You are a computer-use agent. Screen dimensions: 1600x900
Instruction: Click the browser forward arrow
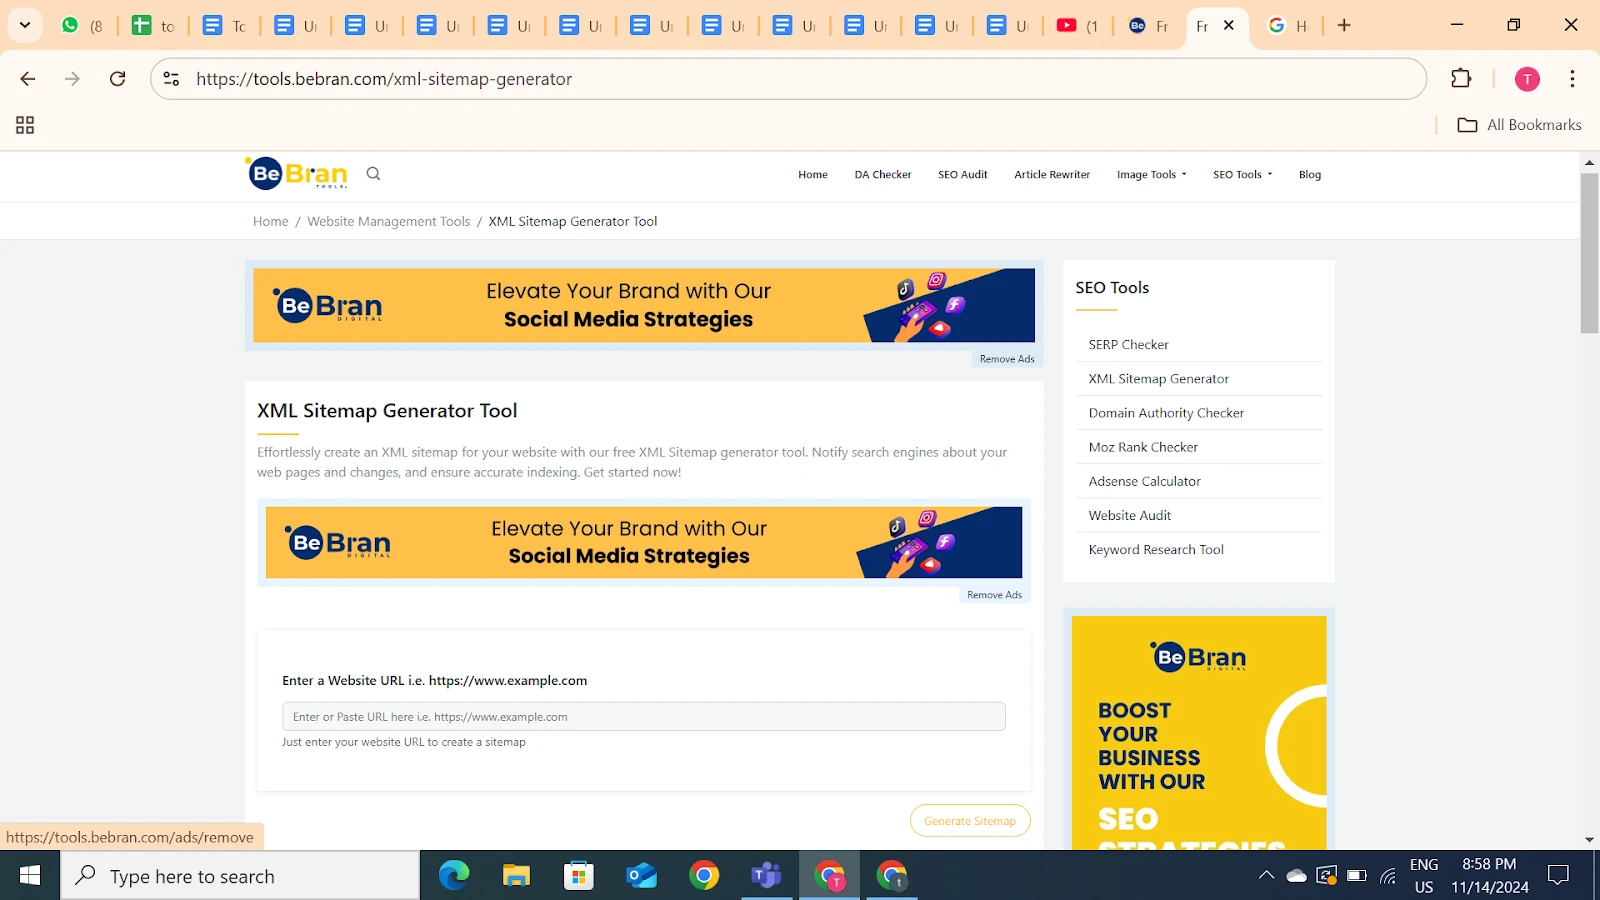pyautogui.click(x=72, y=79)
